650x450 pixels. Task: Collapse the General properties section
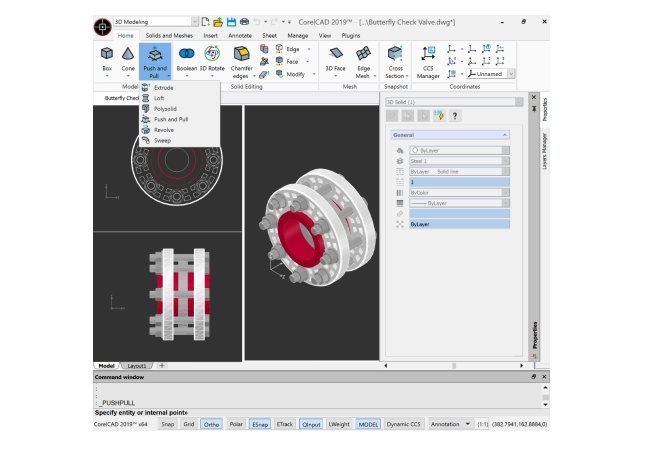[504, 135]
